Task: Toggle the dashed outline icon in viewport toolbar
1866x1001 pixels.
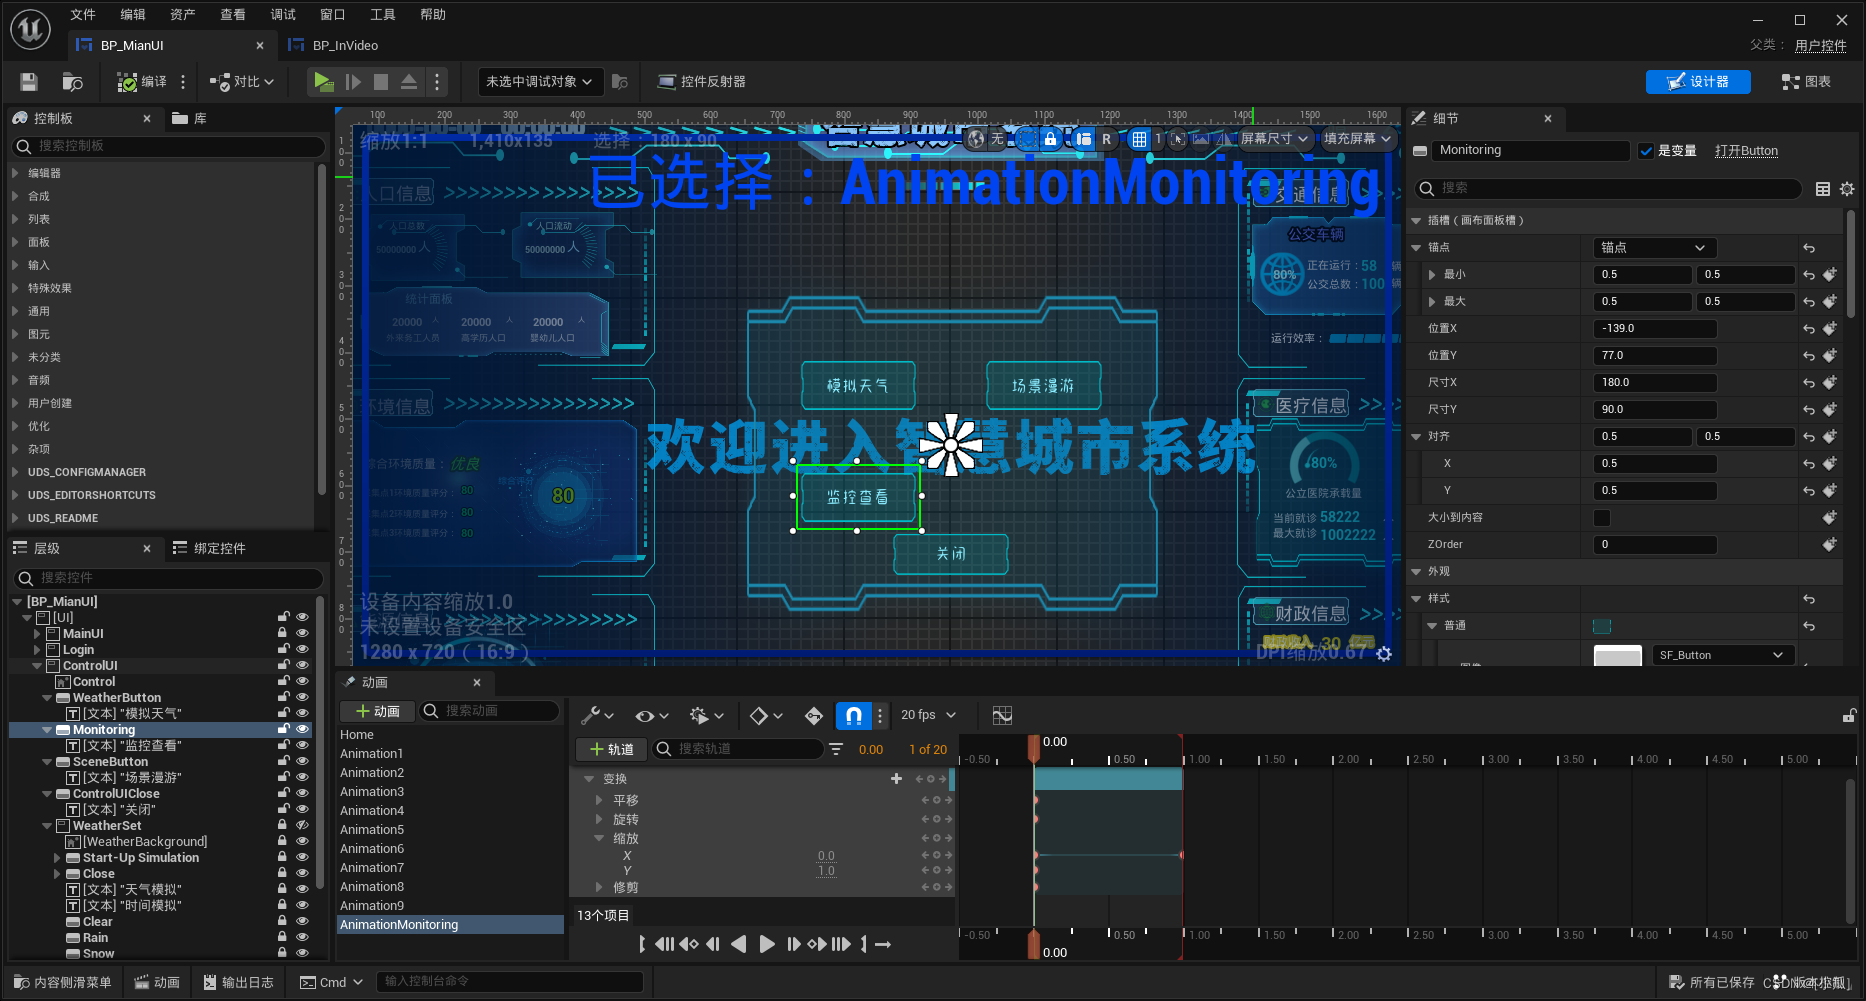Action: [1027, 139]
